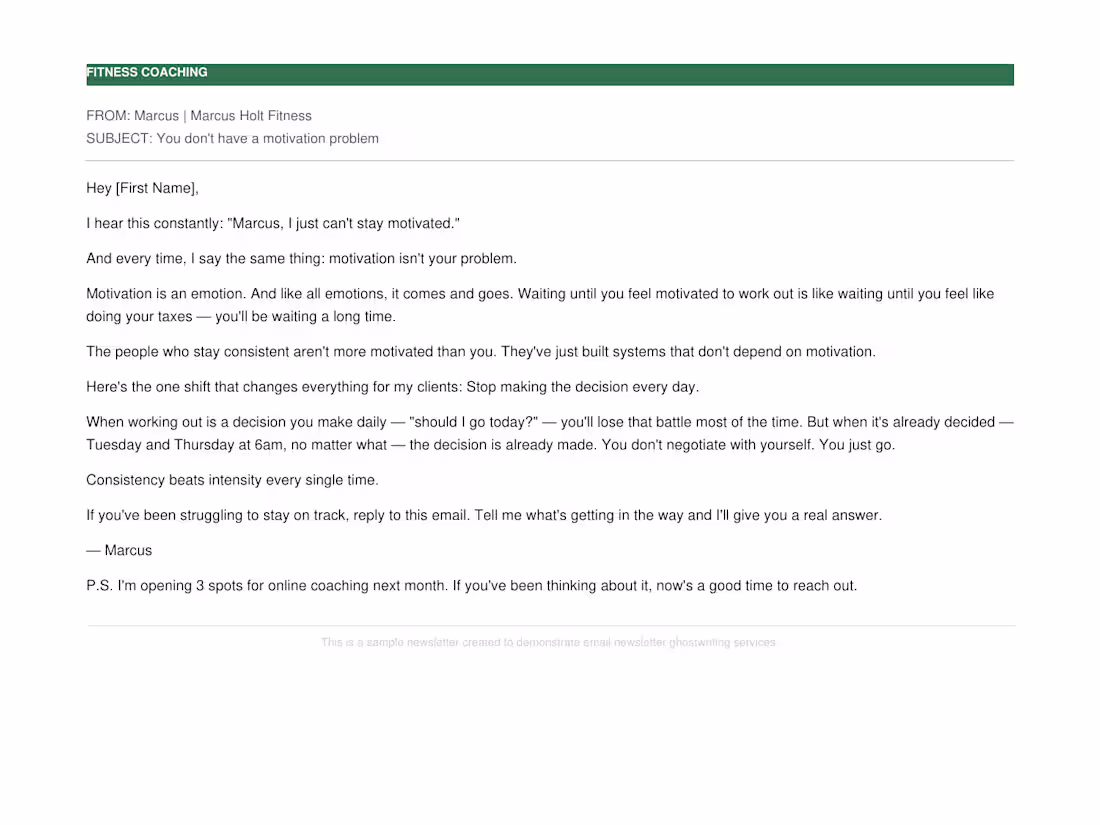
Task: Click the Hey [First Name] greeting
Action: coord(142,188)
